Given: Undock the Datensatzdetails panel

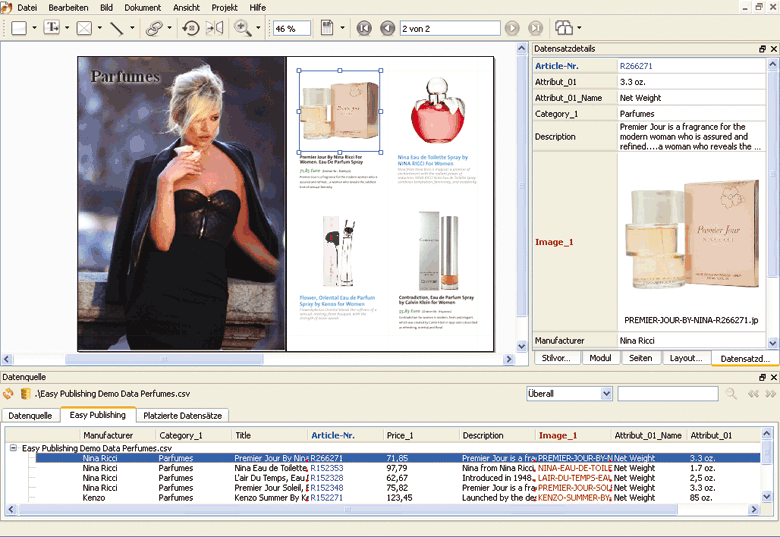Looking at the screenshot, I should coord(762,49).
